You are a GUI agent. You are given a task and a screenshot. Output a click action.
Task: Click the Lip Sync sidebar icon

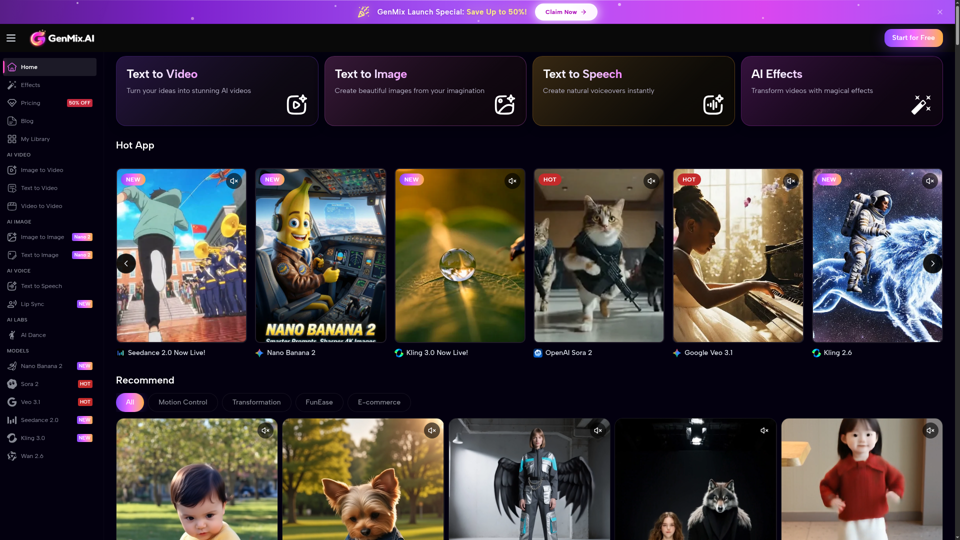(12, 304)
